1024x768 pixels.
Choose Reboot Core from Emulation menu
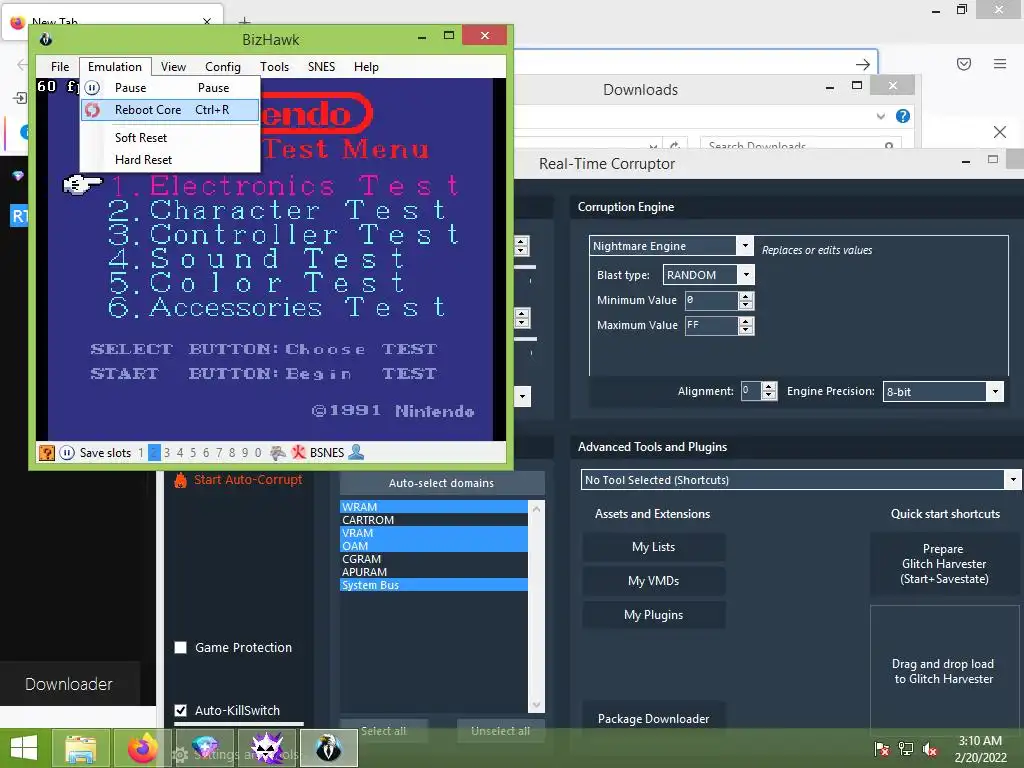(x=170, y=110)
